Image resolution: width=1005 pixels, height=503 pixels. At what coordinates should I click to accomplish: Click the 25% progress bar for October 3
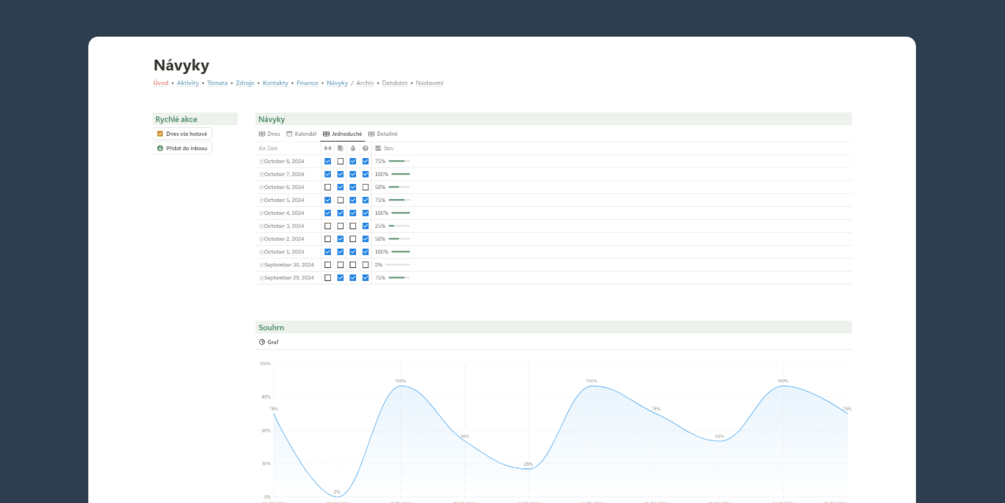tap(399, 226)
